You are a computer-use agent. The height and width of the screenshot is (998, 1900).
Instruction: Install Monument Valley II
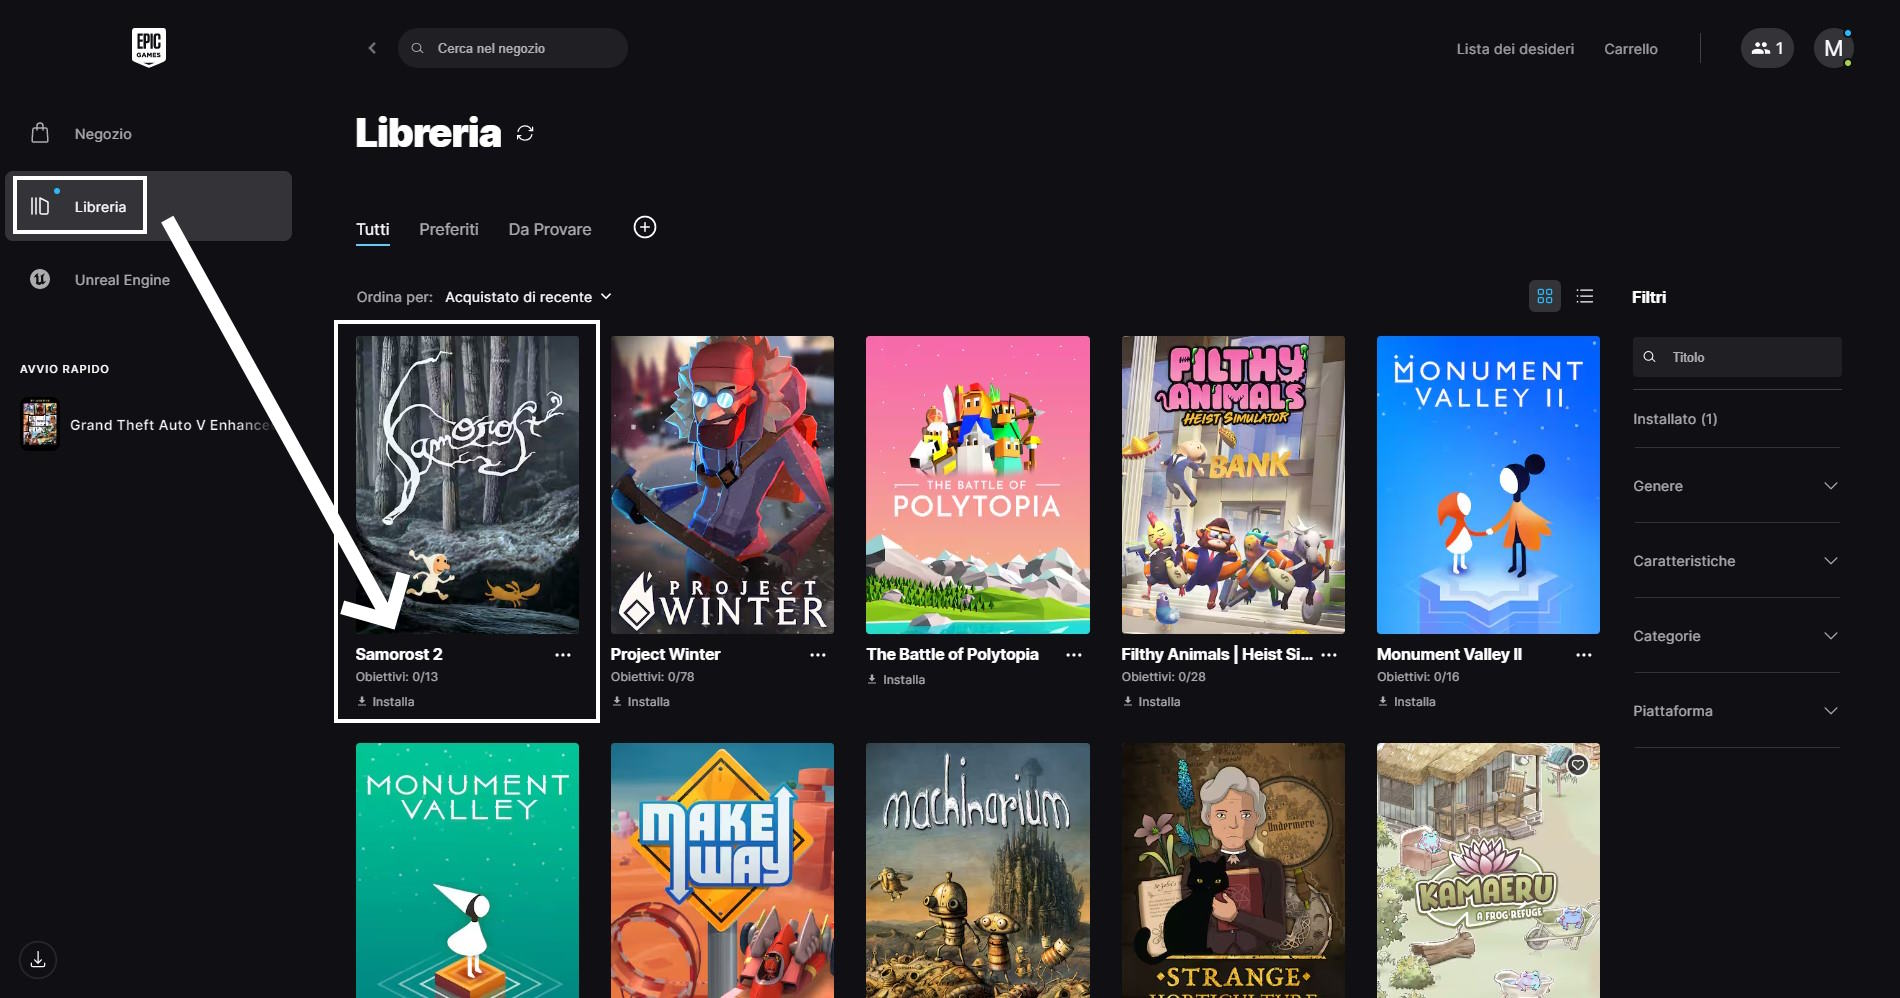click(x=1407, y=701)
